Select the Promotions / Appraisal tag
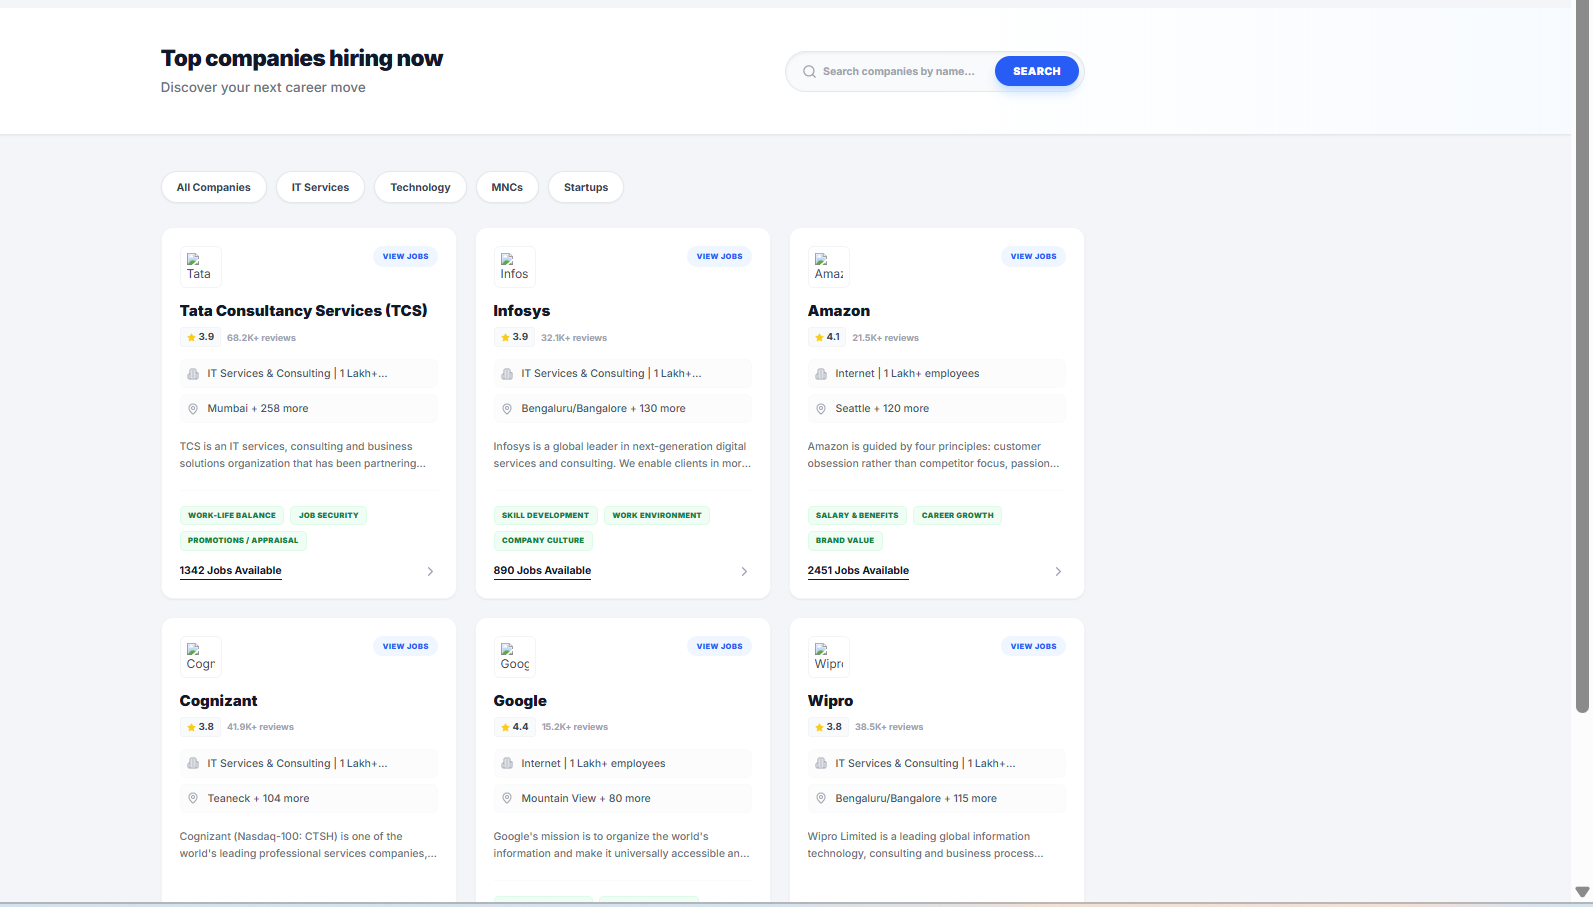Screen dimensions: 1593x907 click(243, 541)
